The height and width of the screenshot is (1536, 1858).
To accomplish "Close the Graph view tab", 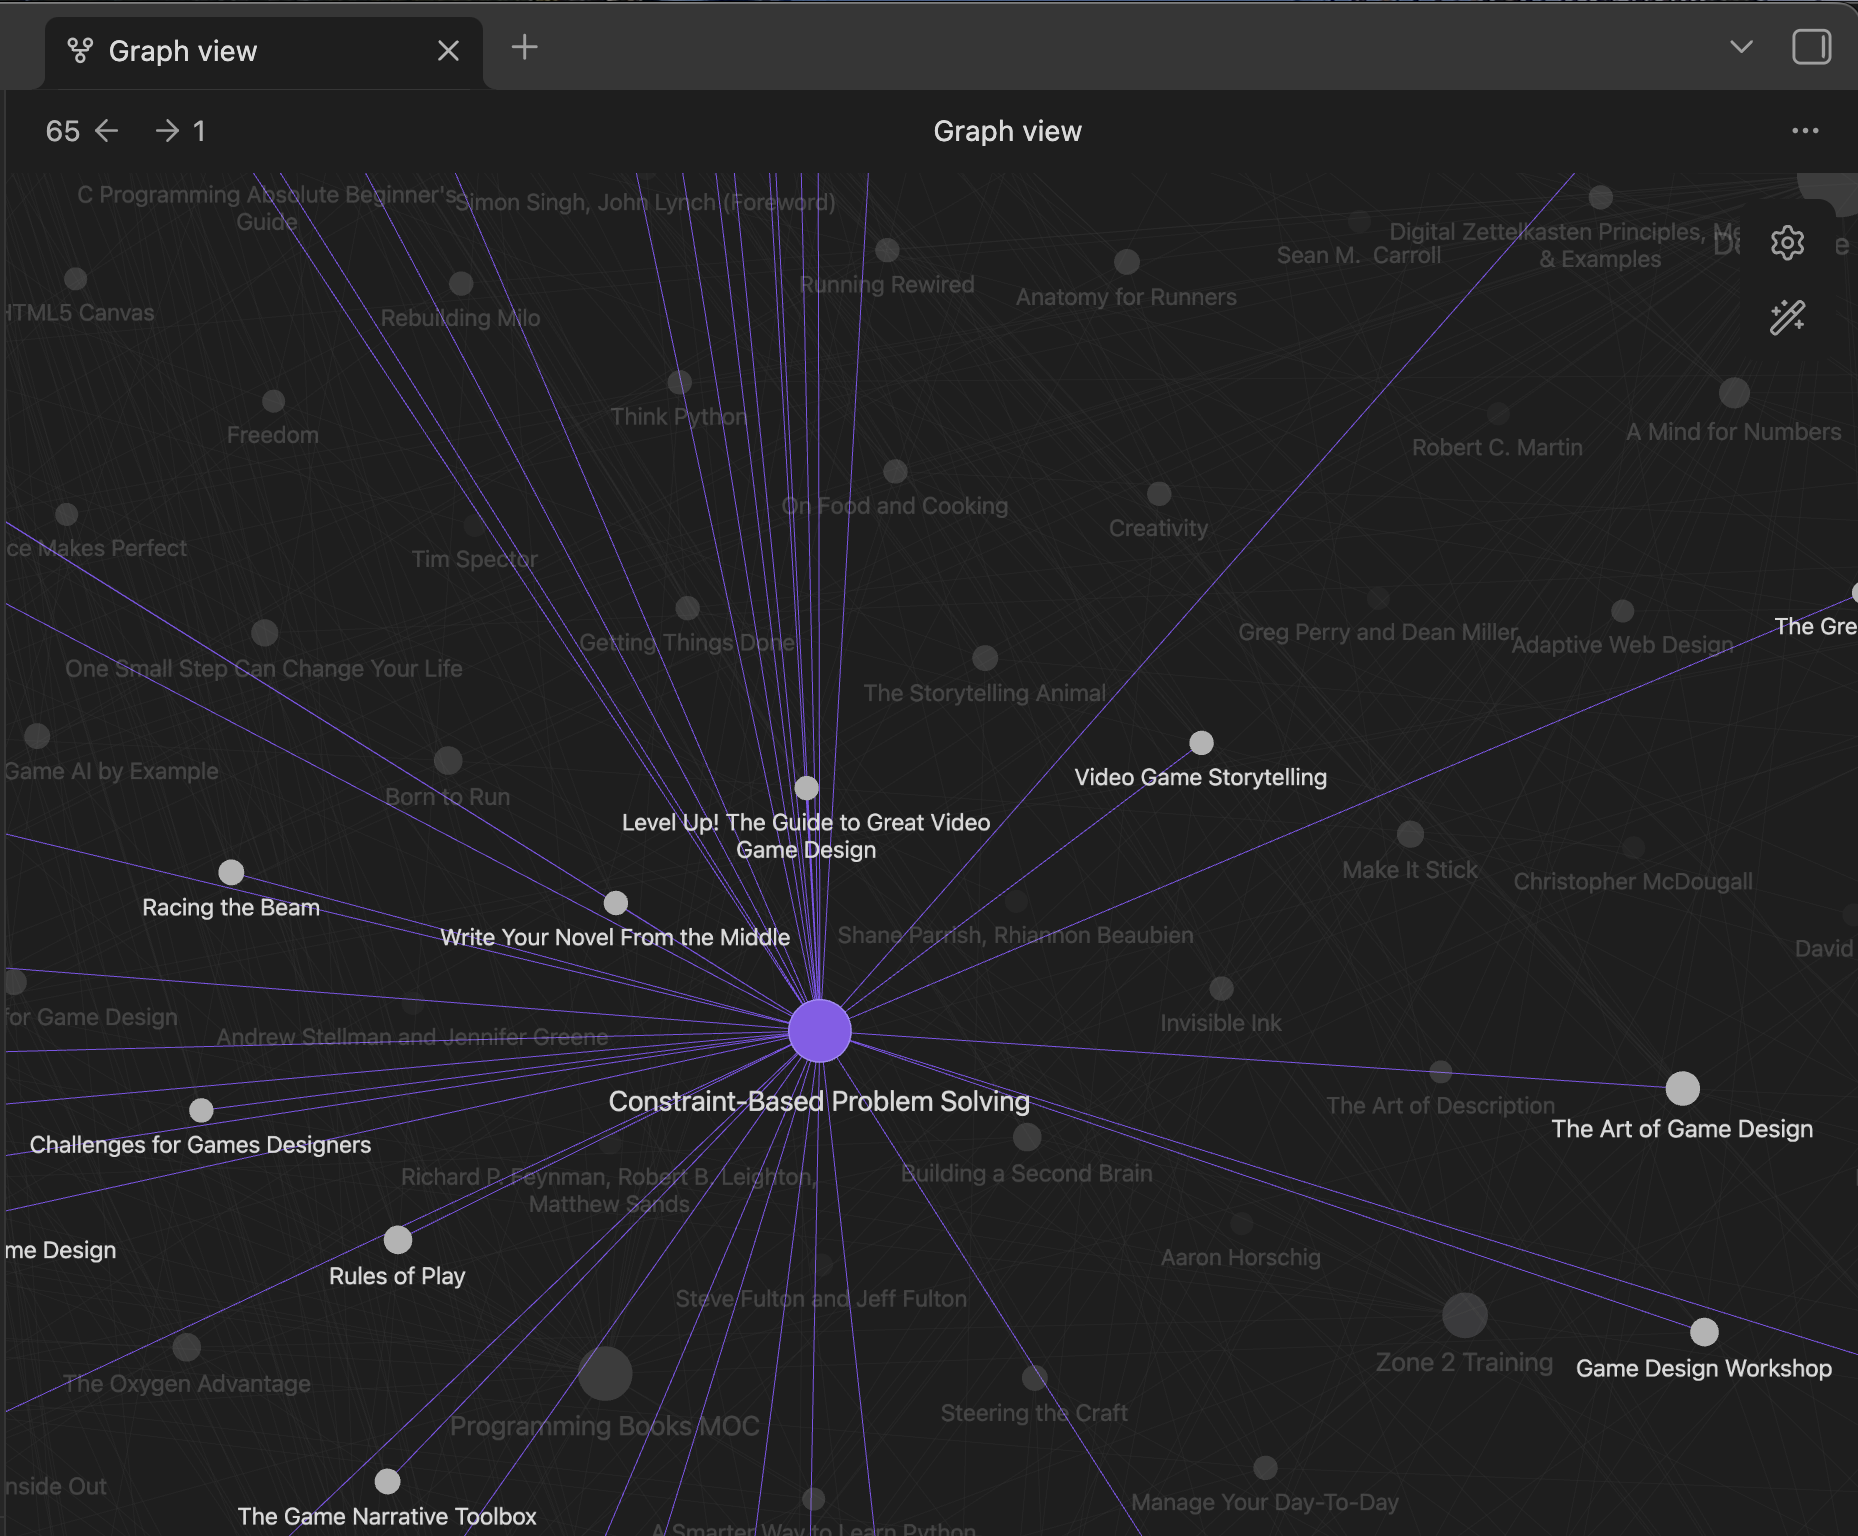I will pyautogui.click(x=448, y=51).
